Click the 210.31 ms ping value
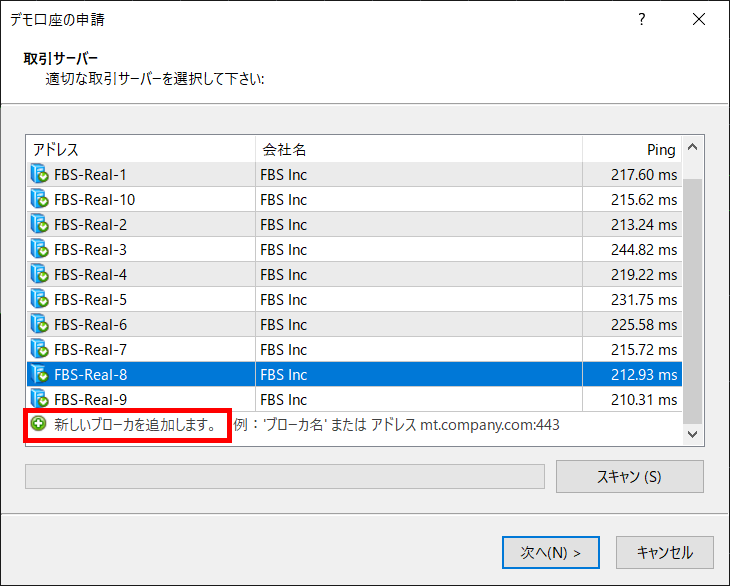This screenshot has height=586, width=730. pos(644,400)
